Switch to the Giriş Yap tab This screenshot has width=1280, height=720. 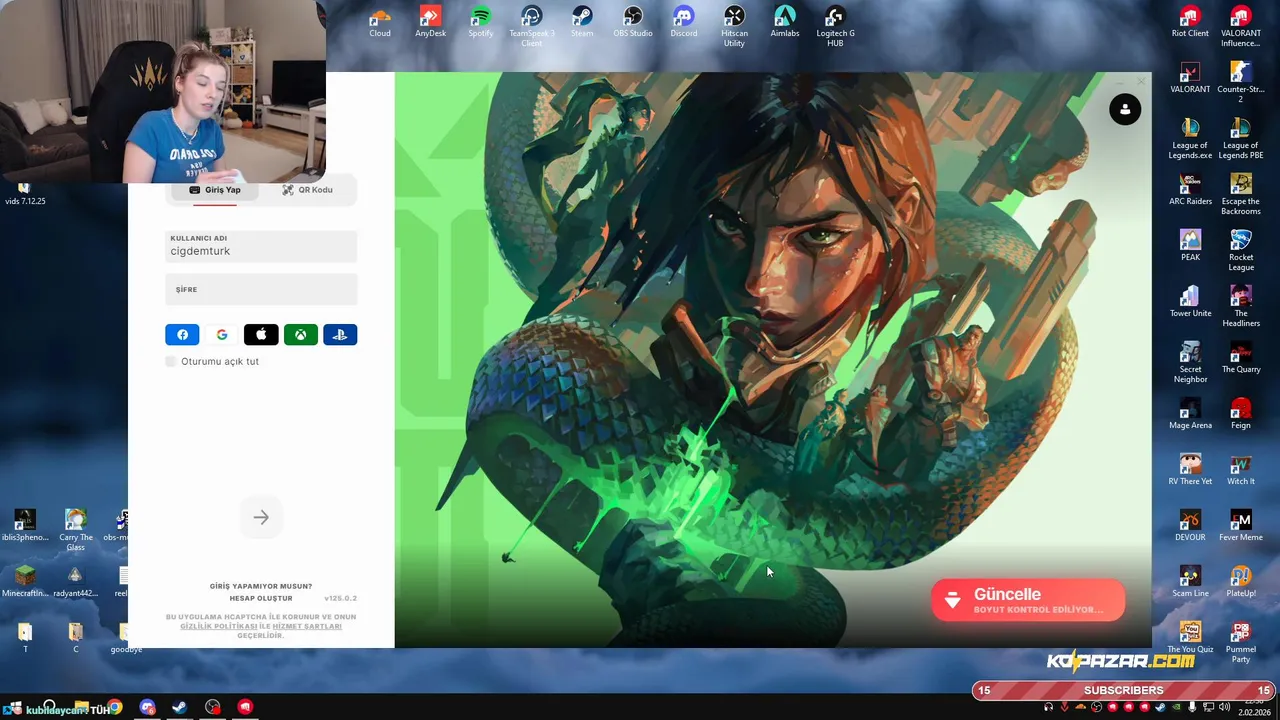tap(215, 190)
